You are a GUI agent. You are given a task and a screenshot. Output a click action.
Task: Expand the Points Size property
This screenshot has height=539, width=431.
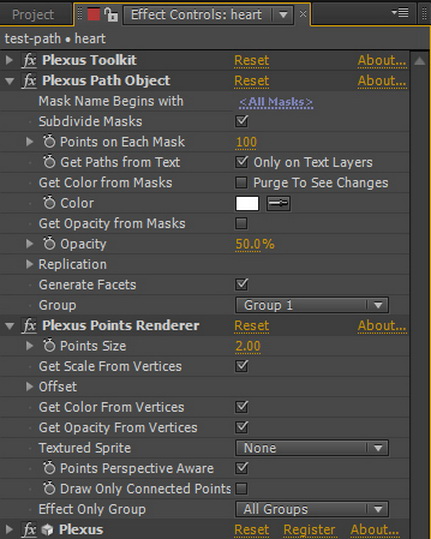click(x=30, y=345)
